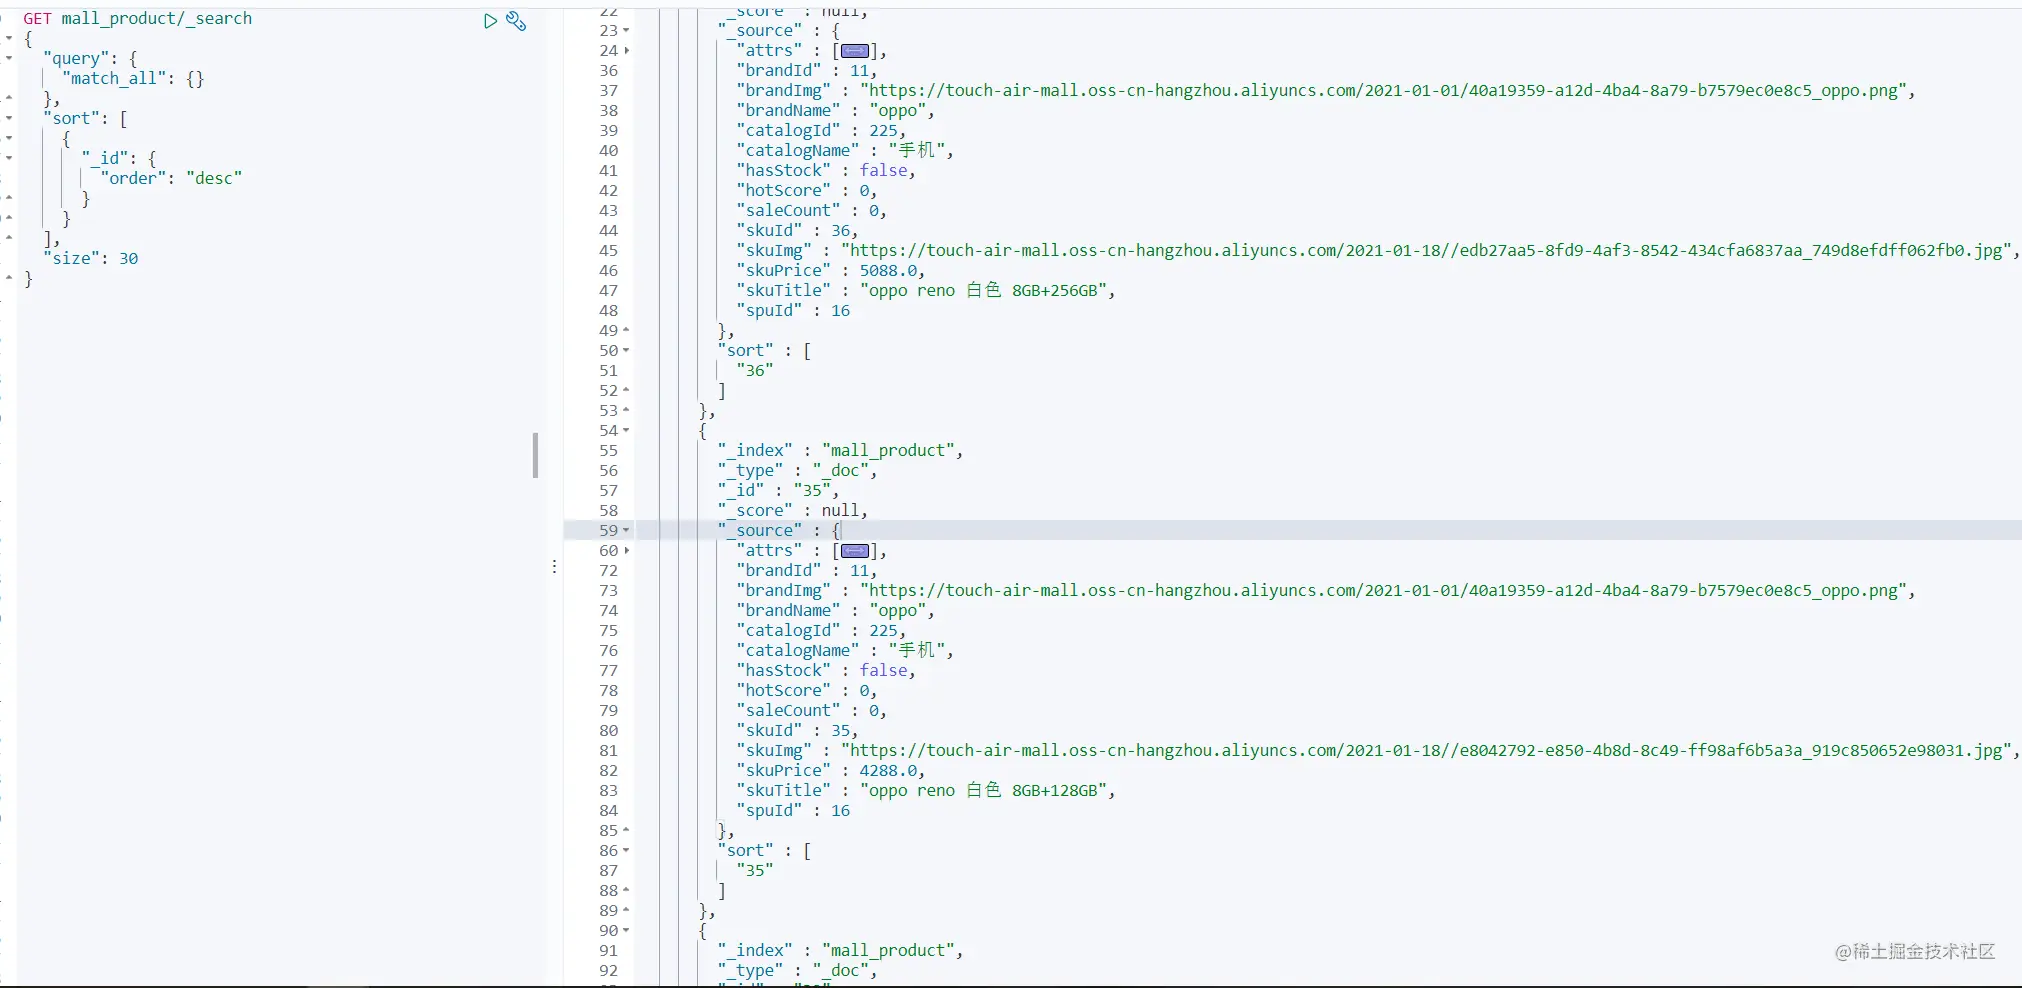Place cursor on the GET mall_product/_search line
This screenshot has height=988, width=2022.
pyautogui.click(x=138, y=19)
